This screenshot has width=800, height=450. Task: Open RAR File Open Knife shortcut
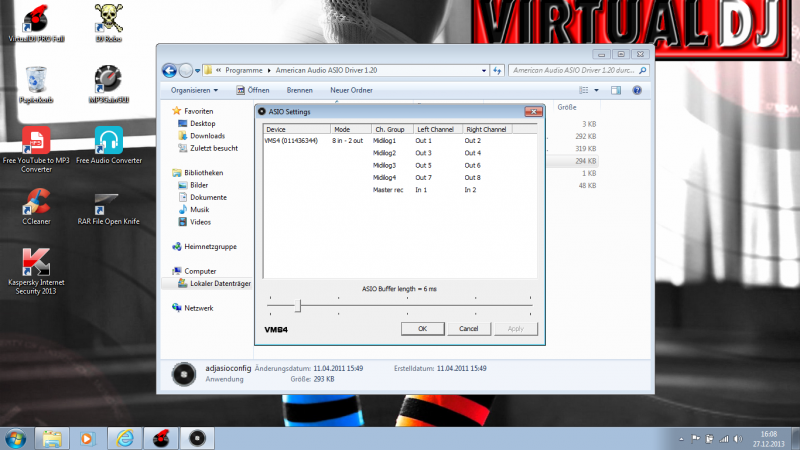(x=108, y=207)
